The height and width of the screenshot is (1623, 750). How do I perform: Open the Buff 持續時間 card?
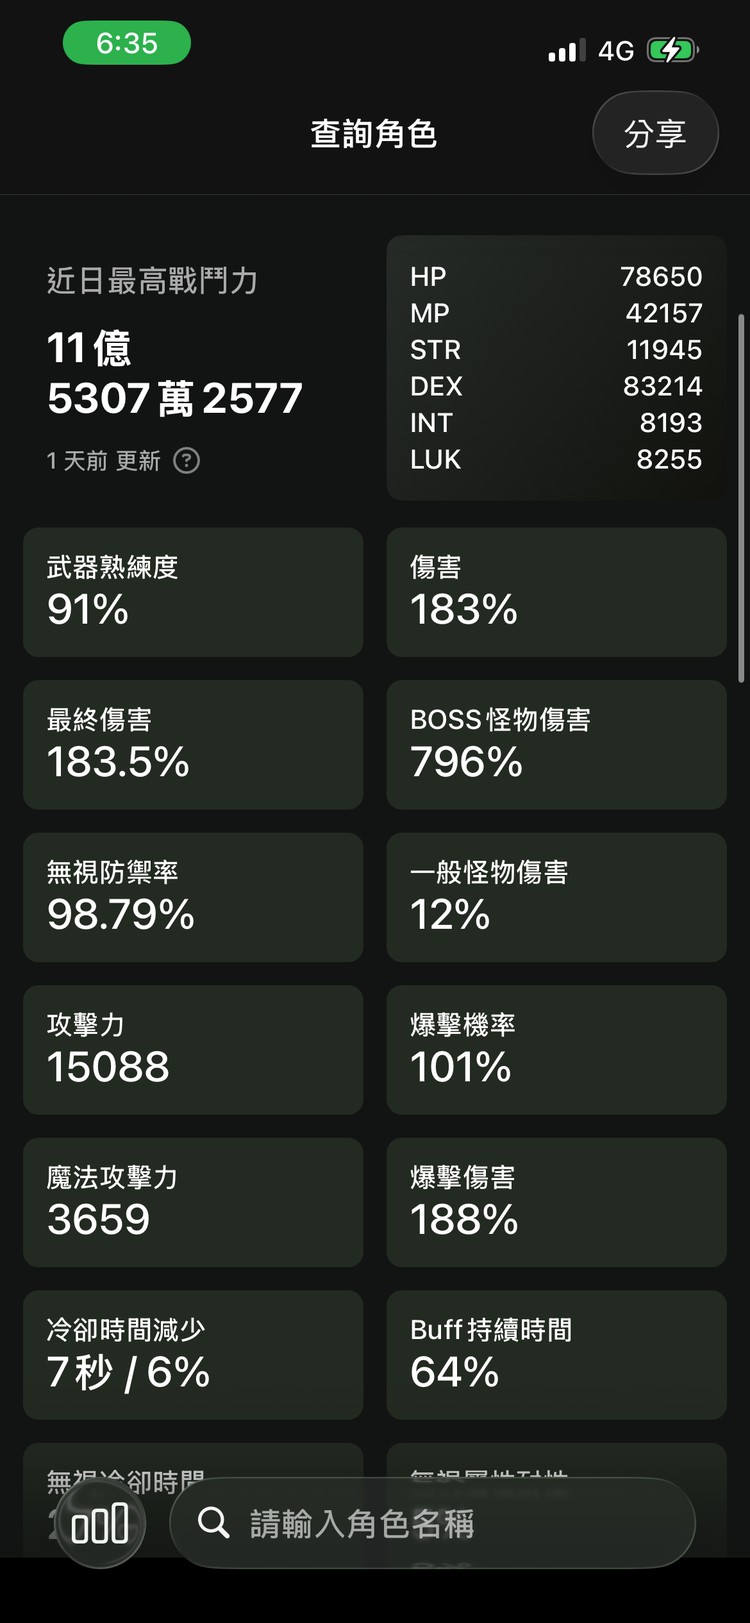point(556,1355)
